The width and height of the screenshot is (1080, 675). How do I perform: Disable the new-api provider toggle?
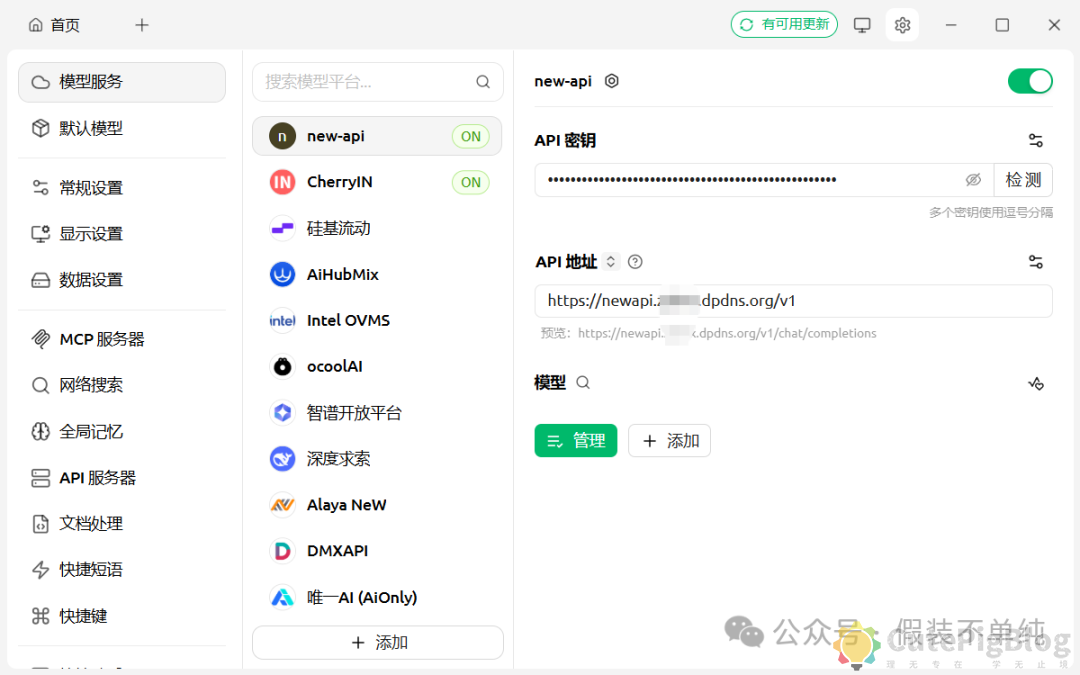tap(1030, 80)
